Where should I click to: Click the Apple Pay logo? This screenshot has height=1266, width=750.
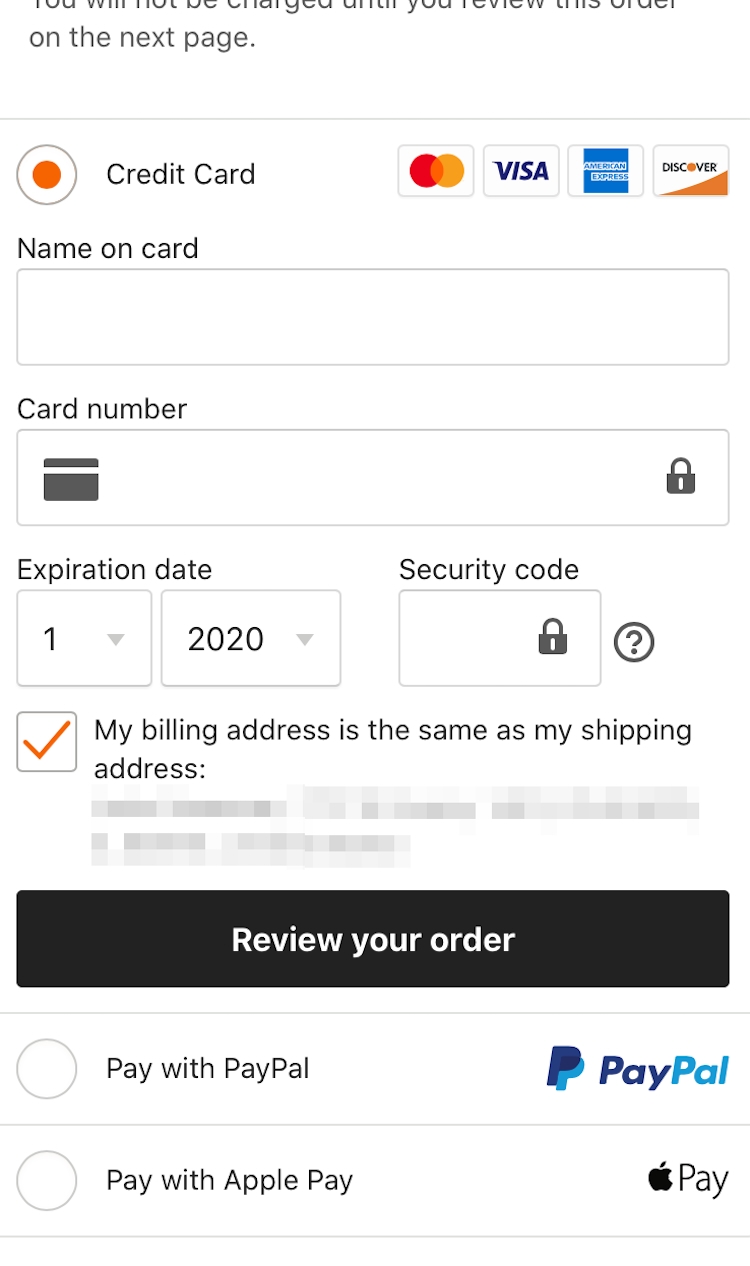tap(688, 1180)
